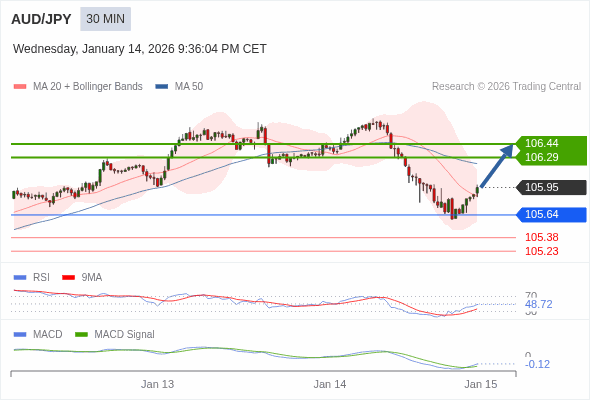Image resolution: width=590 pixels, height=400 pixels.
Task: Click the MA 50 blue legend swatch
Action: [x=161, y=87]
